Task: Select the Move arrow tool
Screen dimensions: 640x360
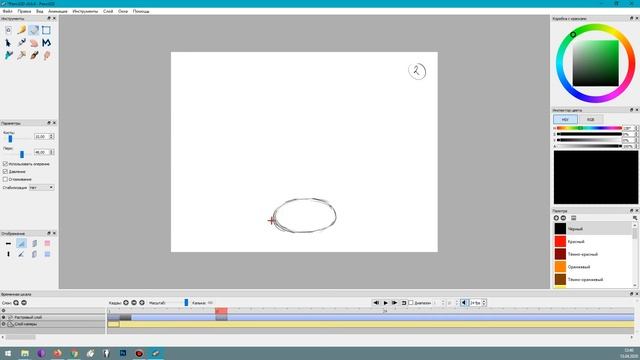Action: tap(9, 42)
